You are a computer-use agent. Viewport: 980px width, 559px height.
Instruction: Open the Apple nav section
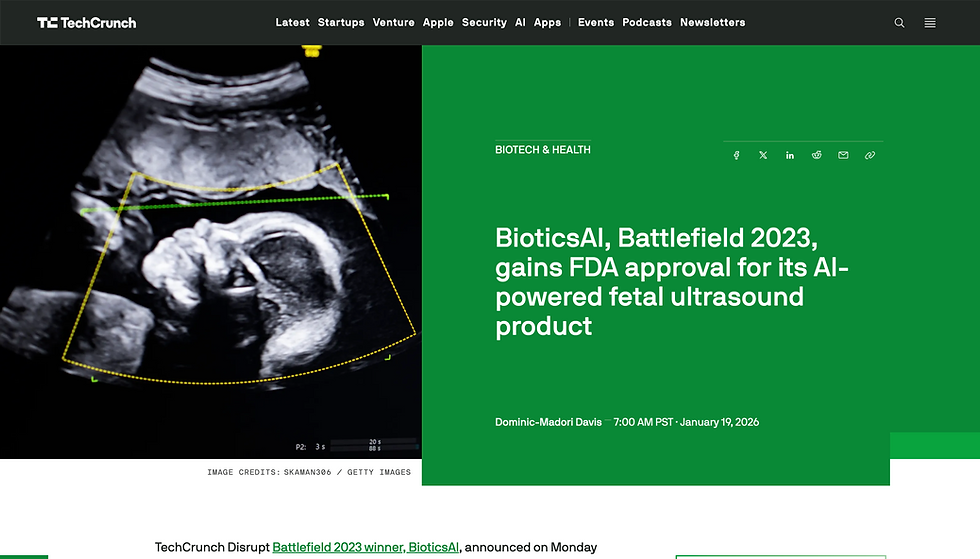tap(438, 23)
